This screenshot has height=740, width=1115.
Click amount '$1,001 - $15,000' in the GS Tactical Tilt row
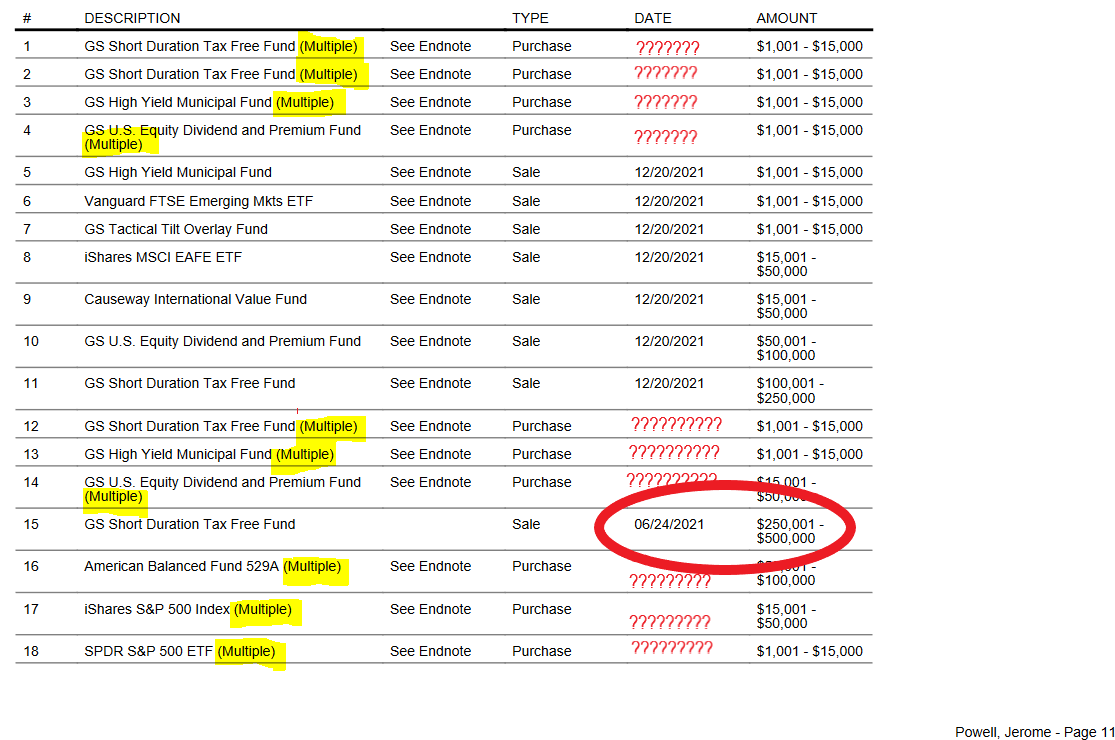pyautogui.click(x=809, y=229)
